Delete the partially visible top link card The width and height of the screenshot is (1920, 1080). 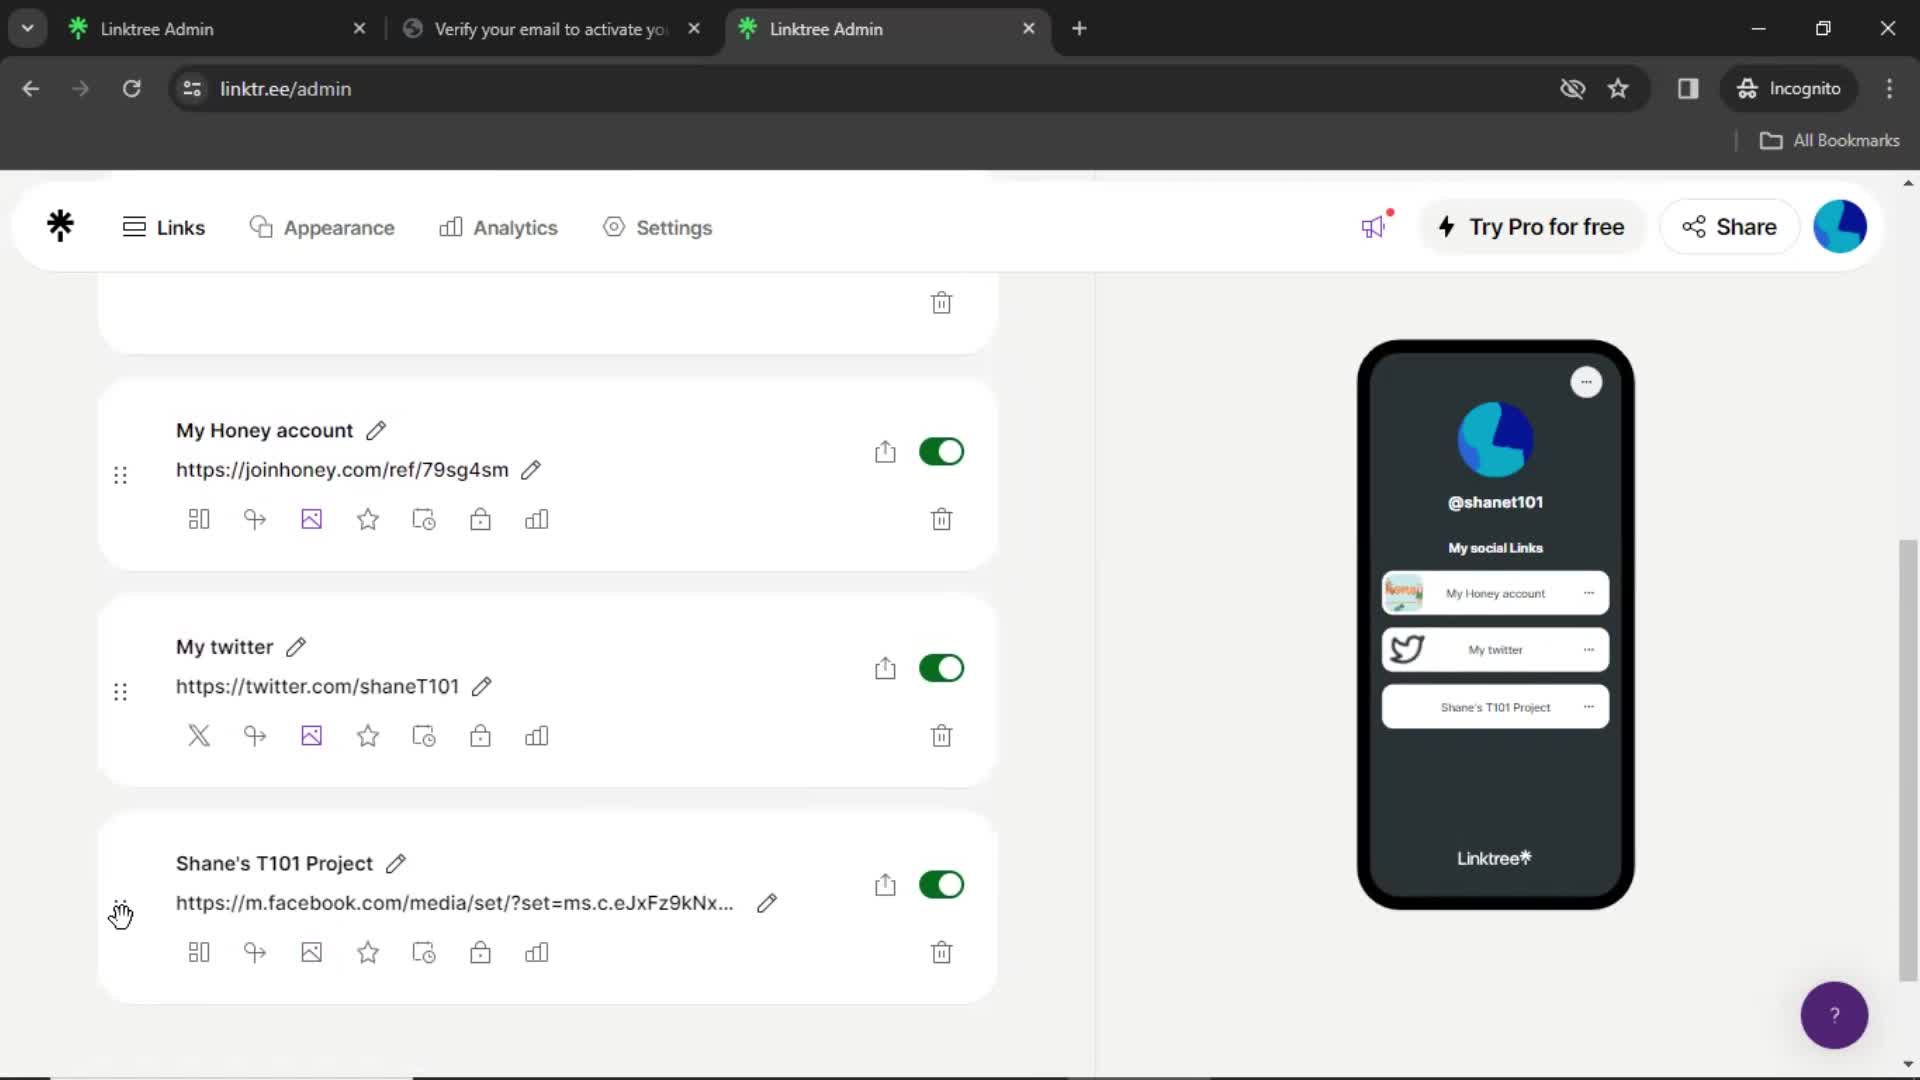click(941, 303)
